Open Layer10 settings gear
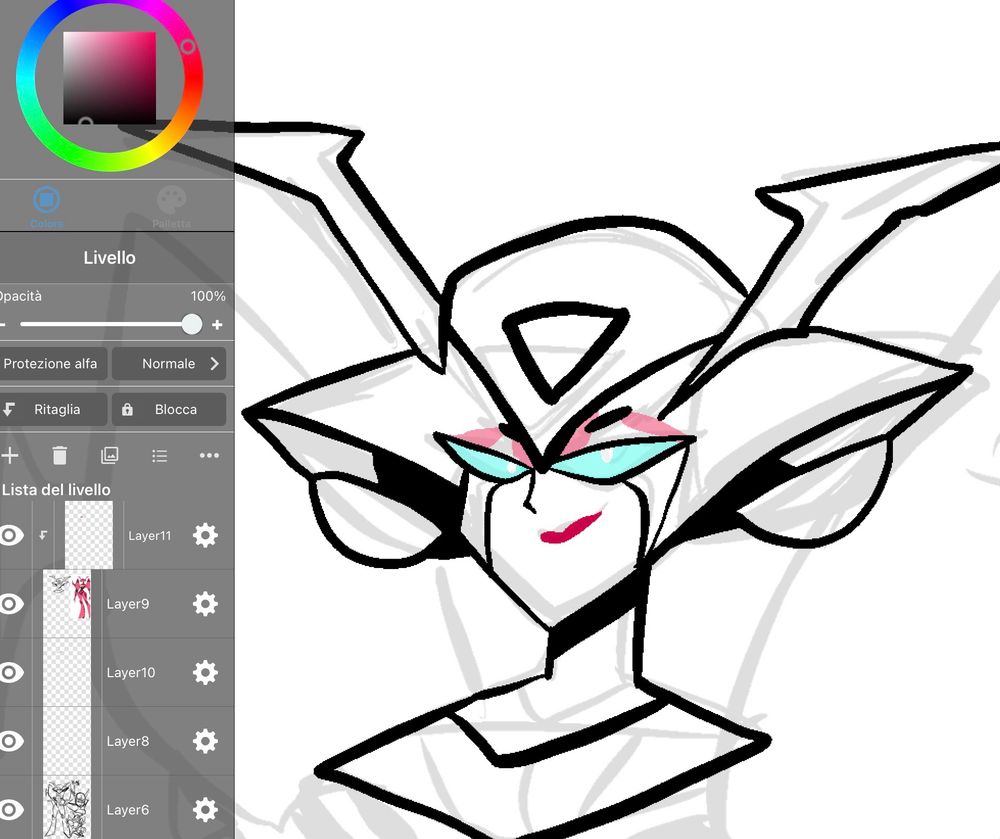1000x839 pixels. [205, 672]
